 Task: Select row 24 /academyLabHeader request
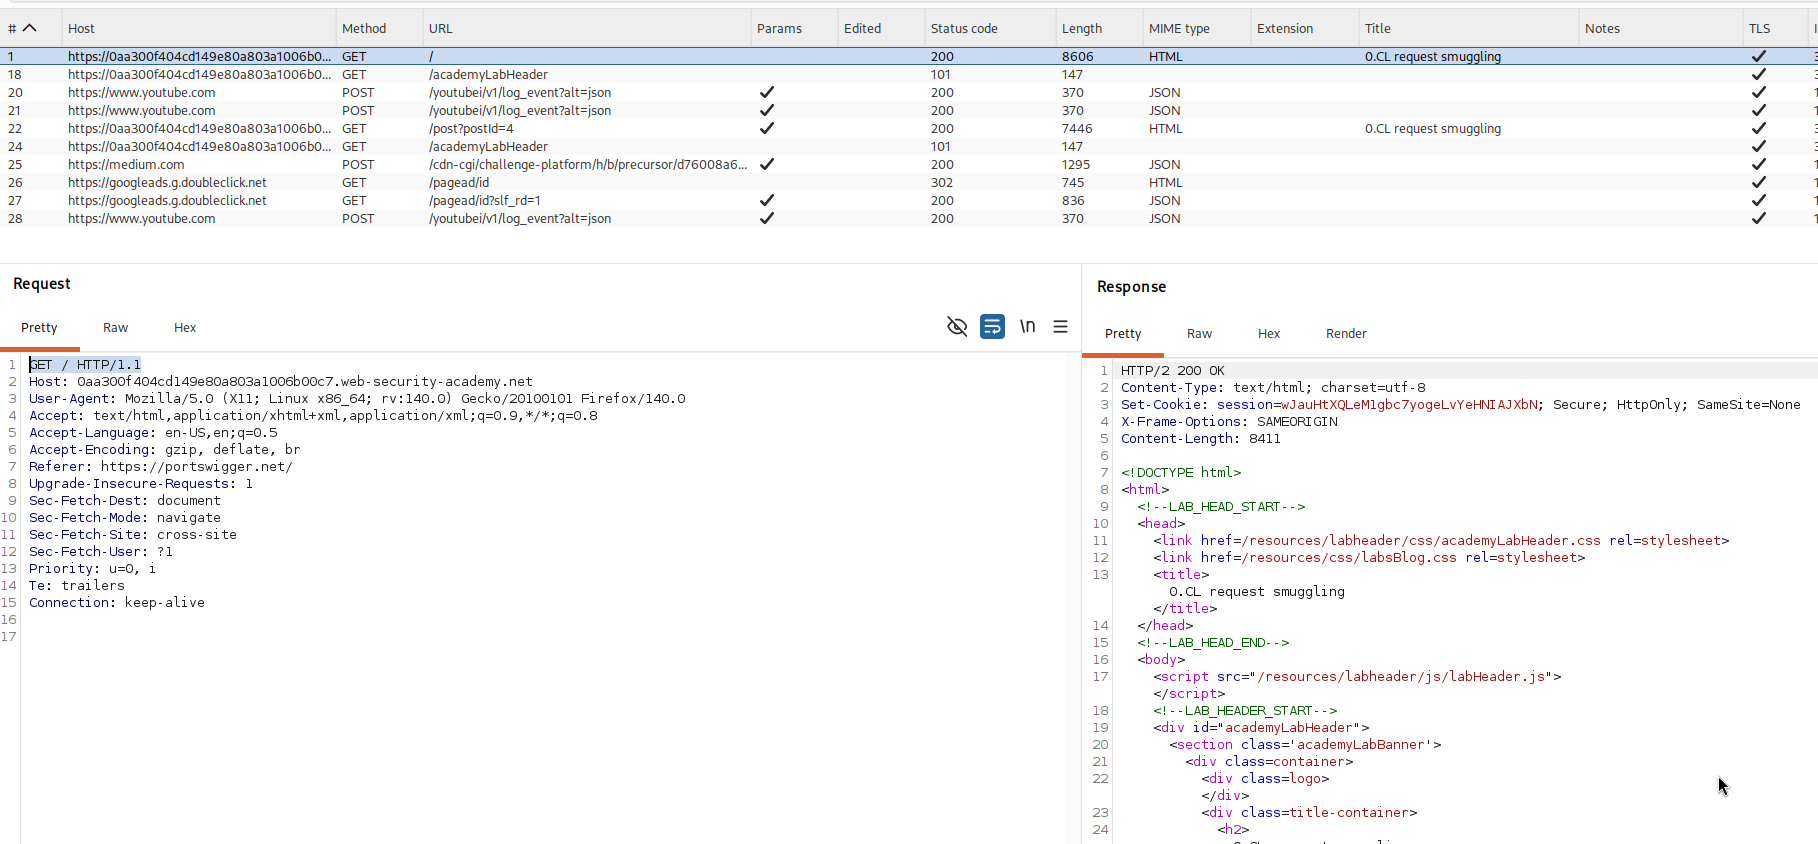coord(909,146)
